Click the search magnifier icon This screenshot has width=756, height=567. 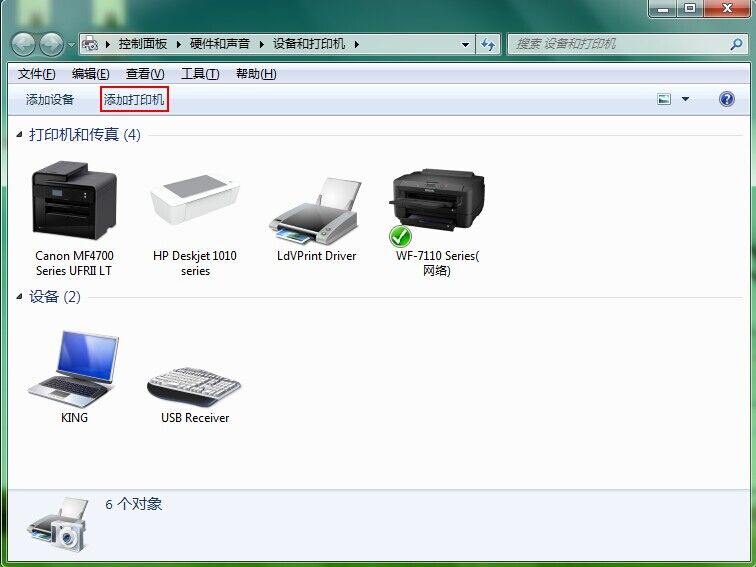click(x=736, y=44)
